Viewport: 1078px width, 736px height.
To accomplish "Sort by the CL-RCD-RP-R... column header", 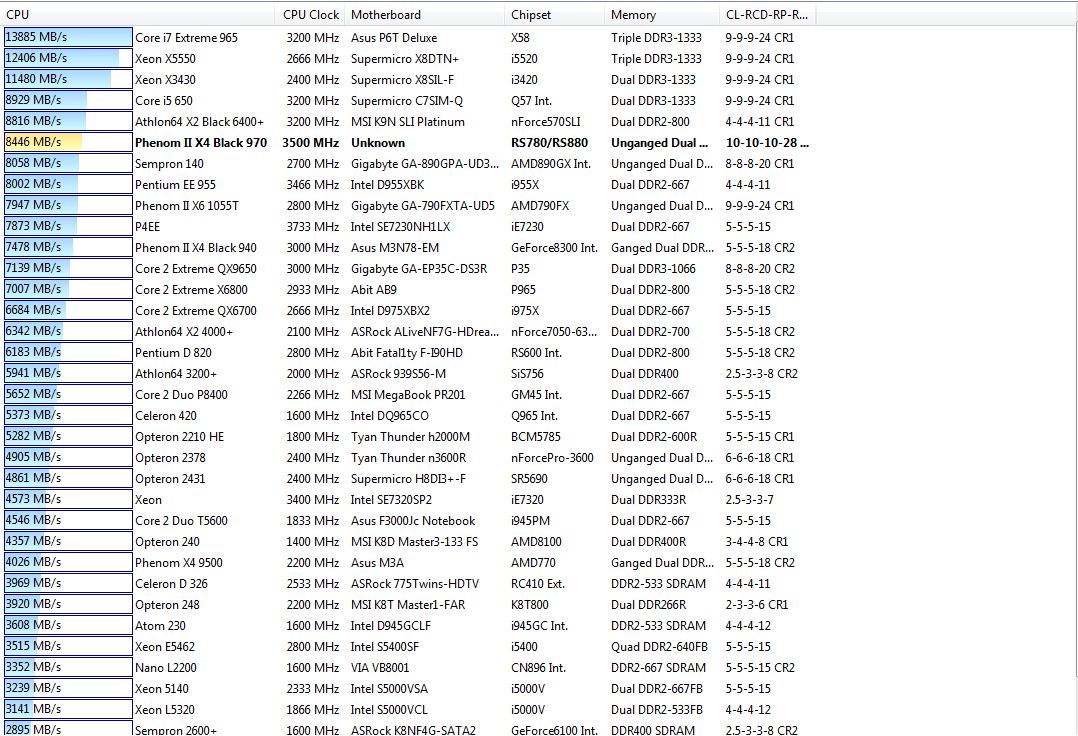I will pos(768,14).
